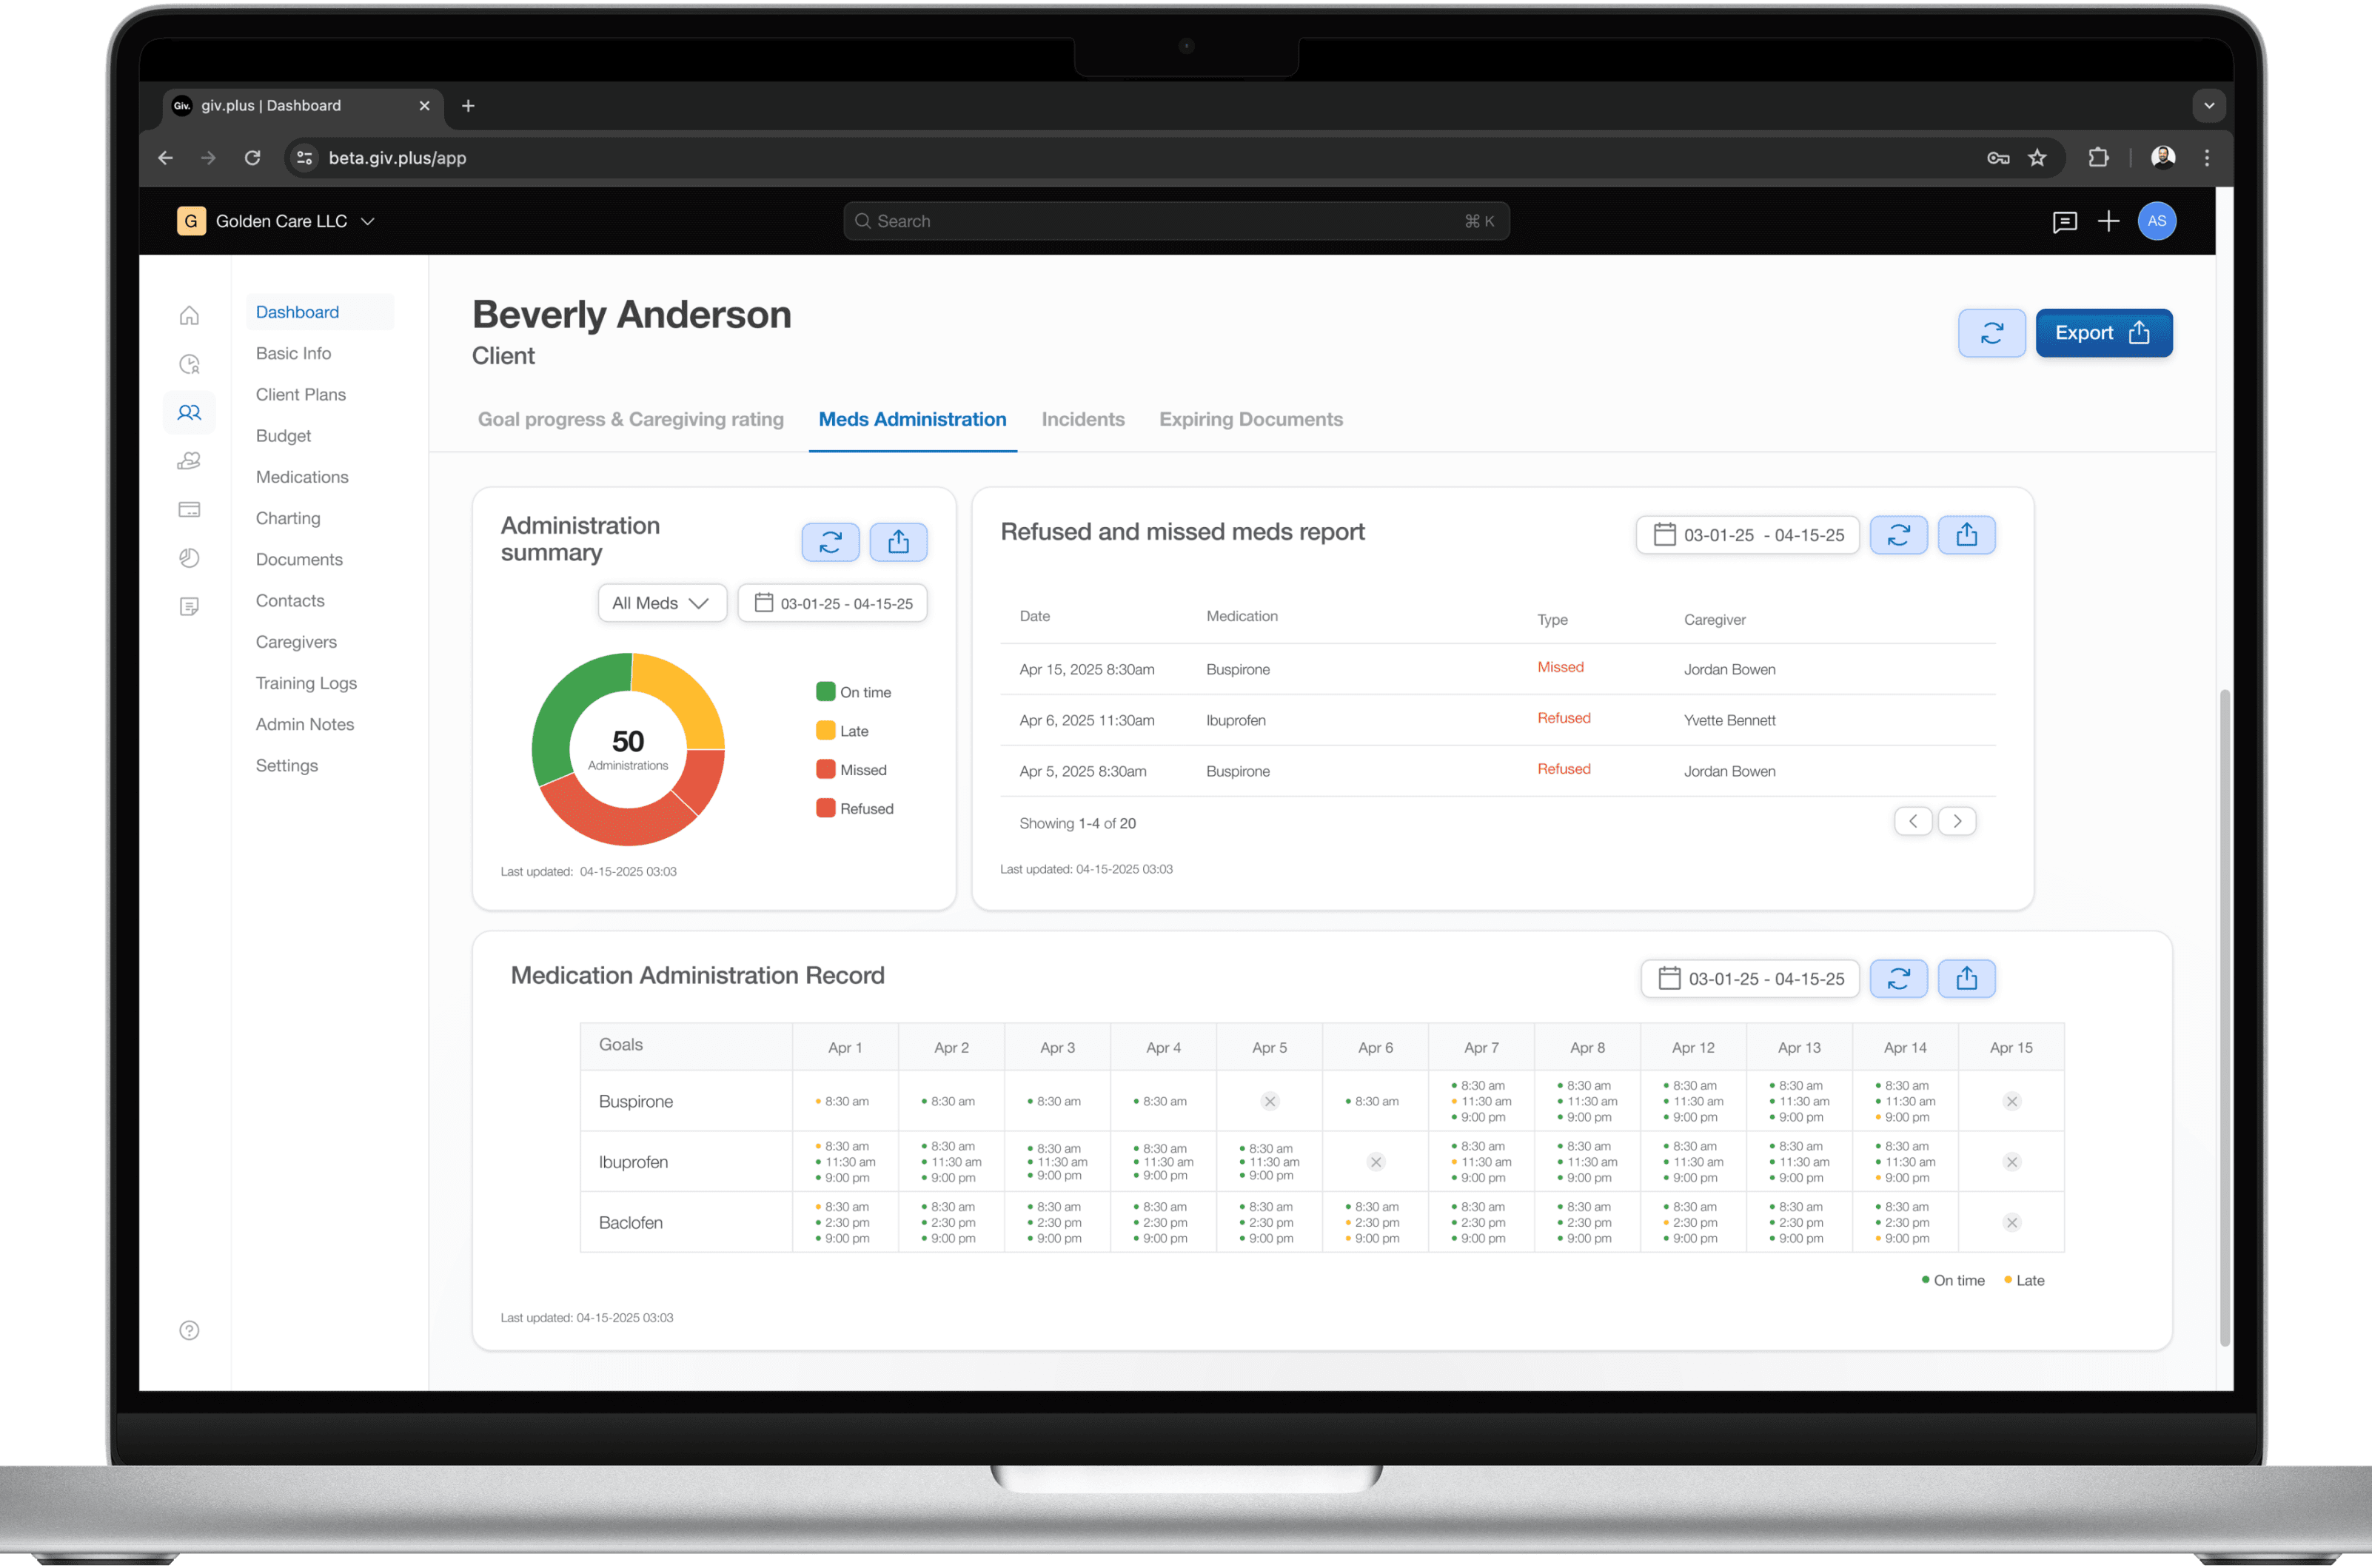The width and height of the screenshot is (2372, 1568).
Task: Click the home icon in left sidebar
Action: pos(189,316)
